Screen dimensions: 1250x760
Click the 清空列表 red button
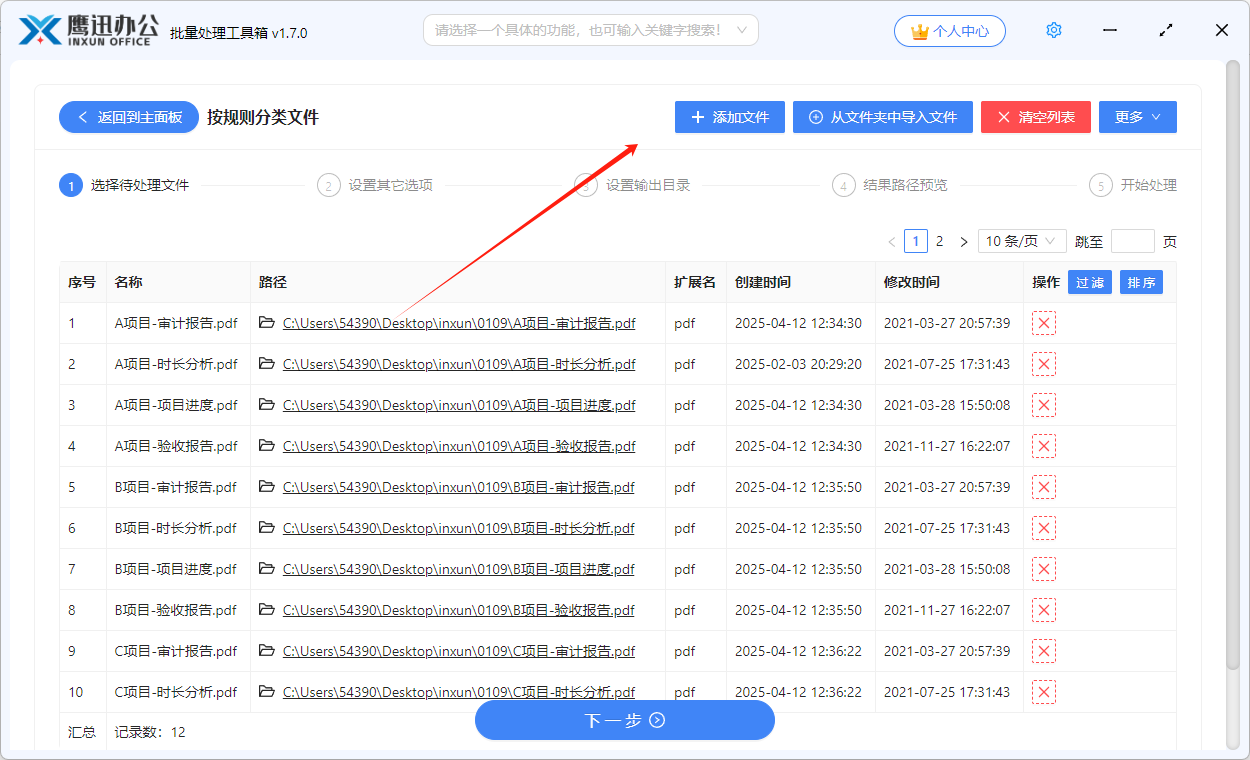click(x=1035, y=117)
